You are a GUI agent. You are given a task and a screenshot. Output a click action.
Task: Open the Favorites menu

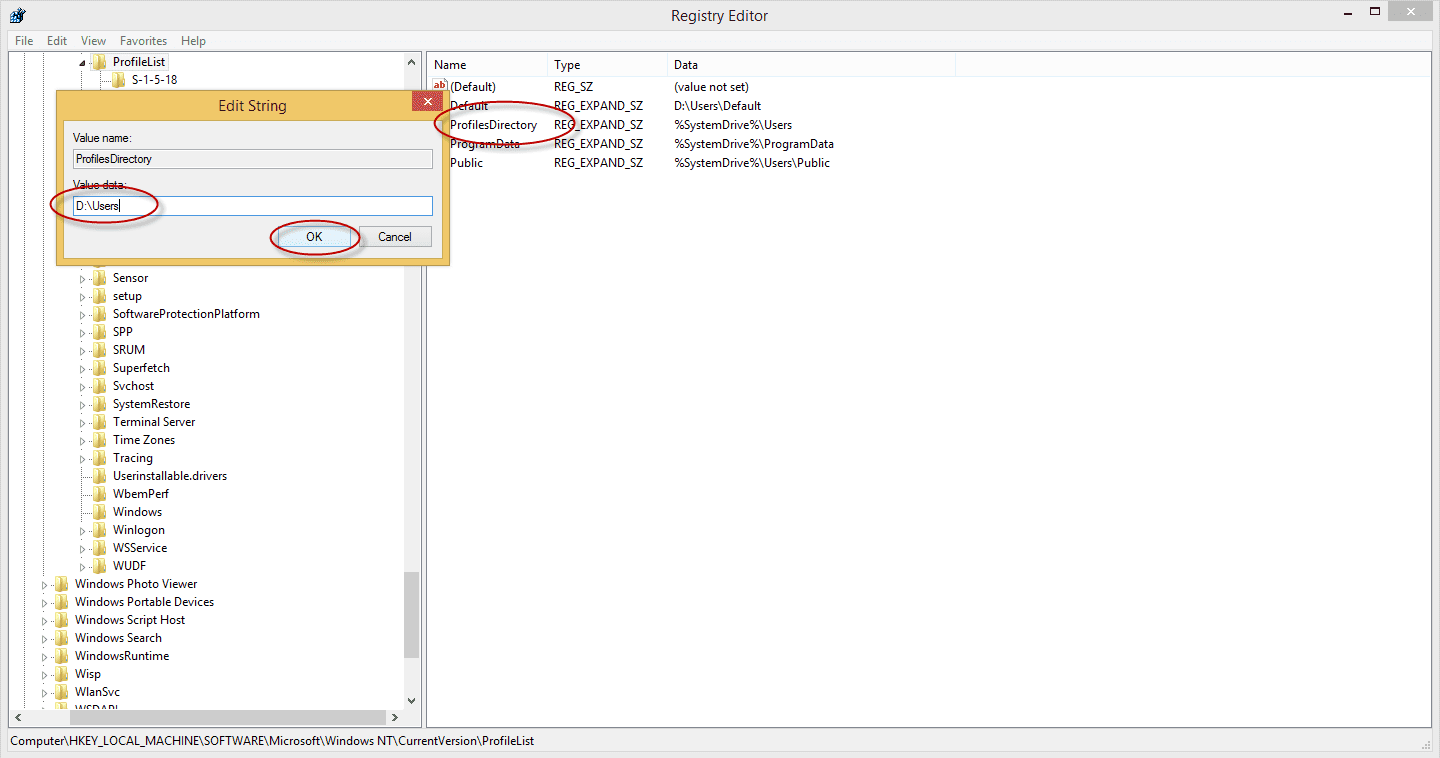143,40
